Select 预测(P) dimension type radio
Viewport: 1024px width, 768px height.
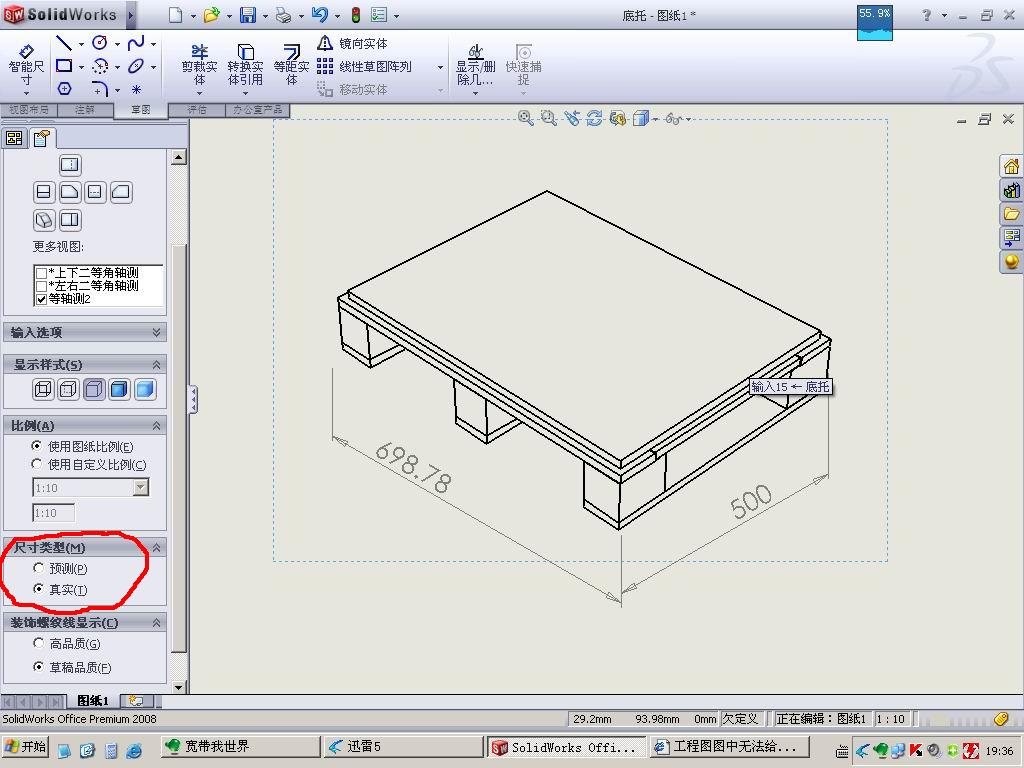point(39,568)
